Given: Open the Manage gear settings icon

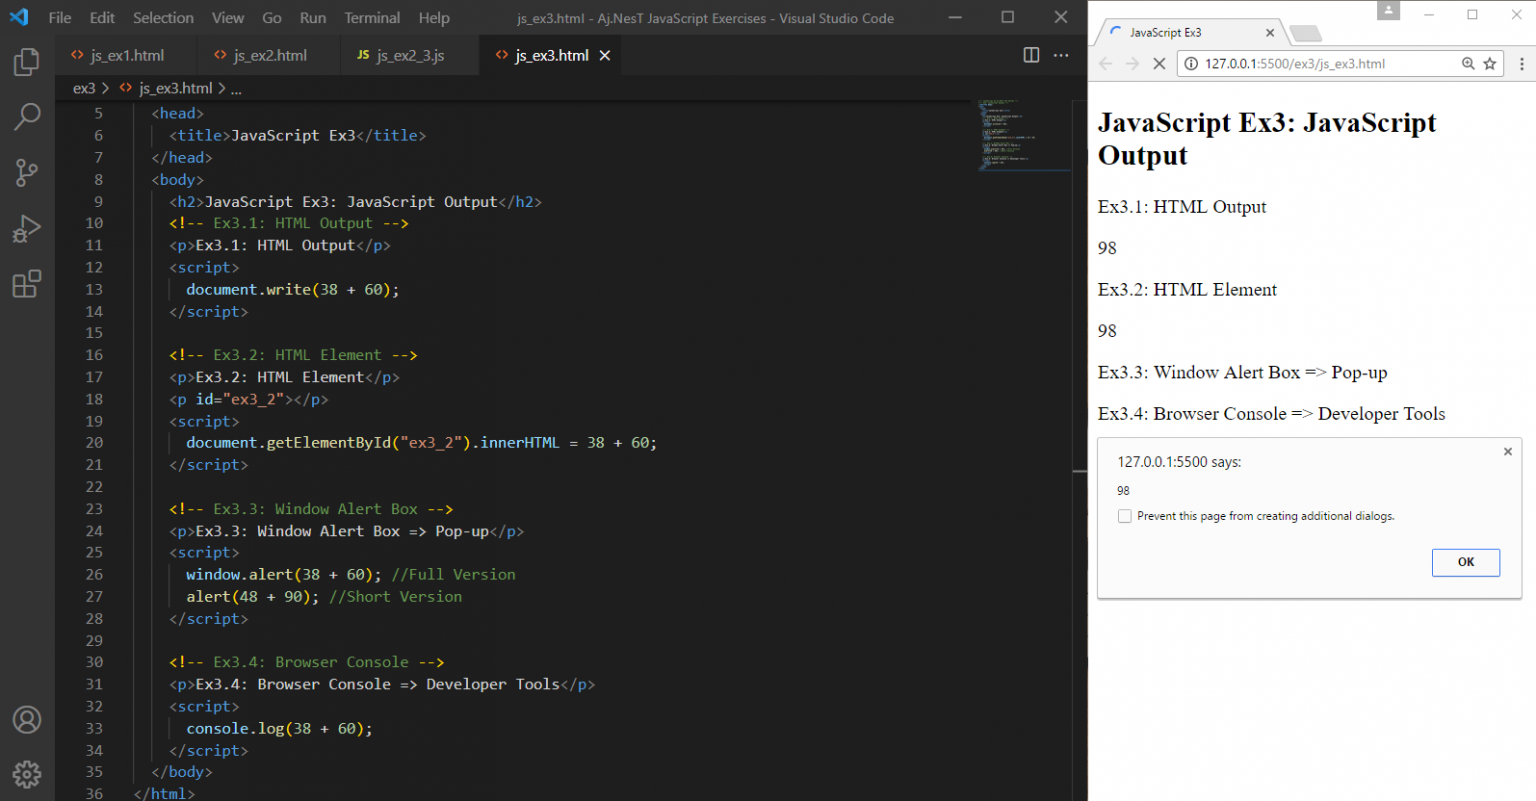Looking at the screenshot, I should tap(27, 773).
